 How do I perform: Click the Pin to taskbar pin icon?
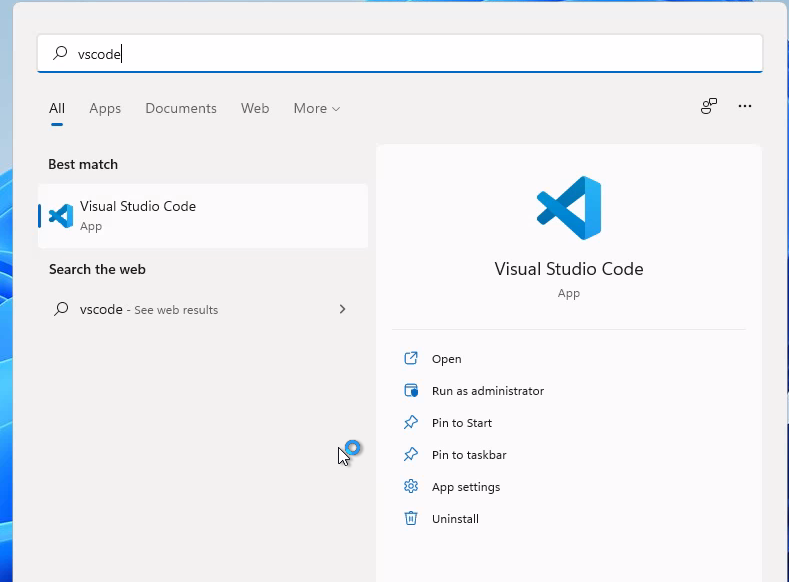pos(411,454)
